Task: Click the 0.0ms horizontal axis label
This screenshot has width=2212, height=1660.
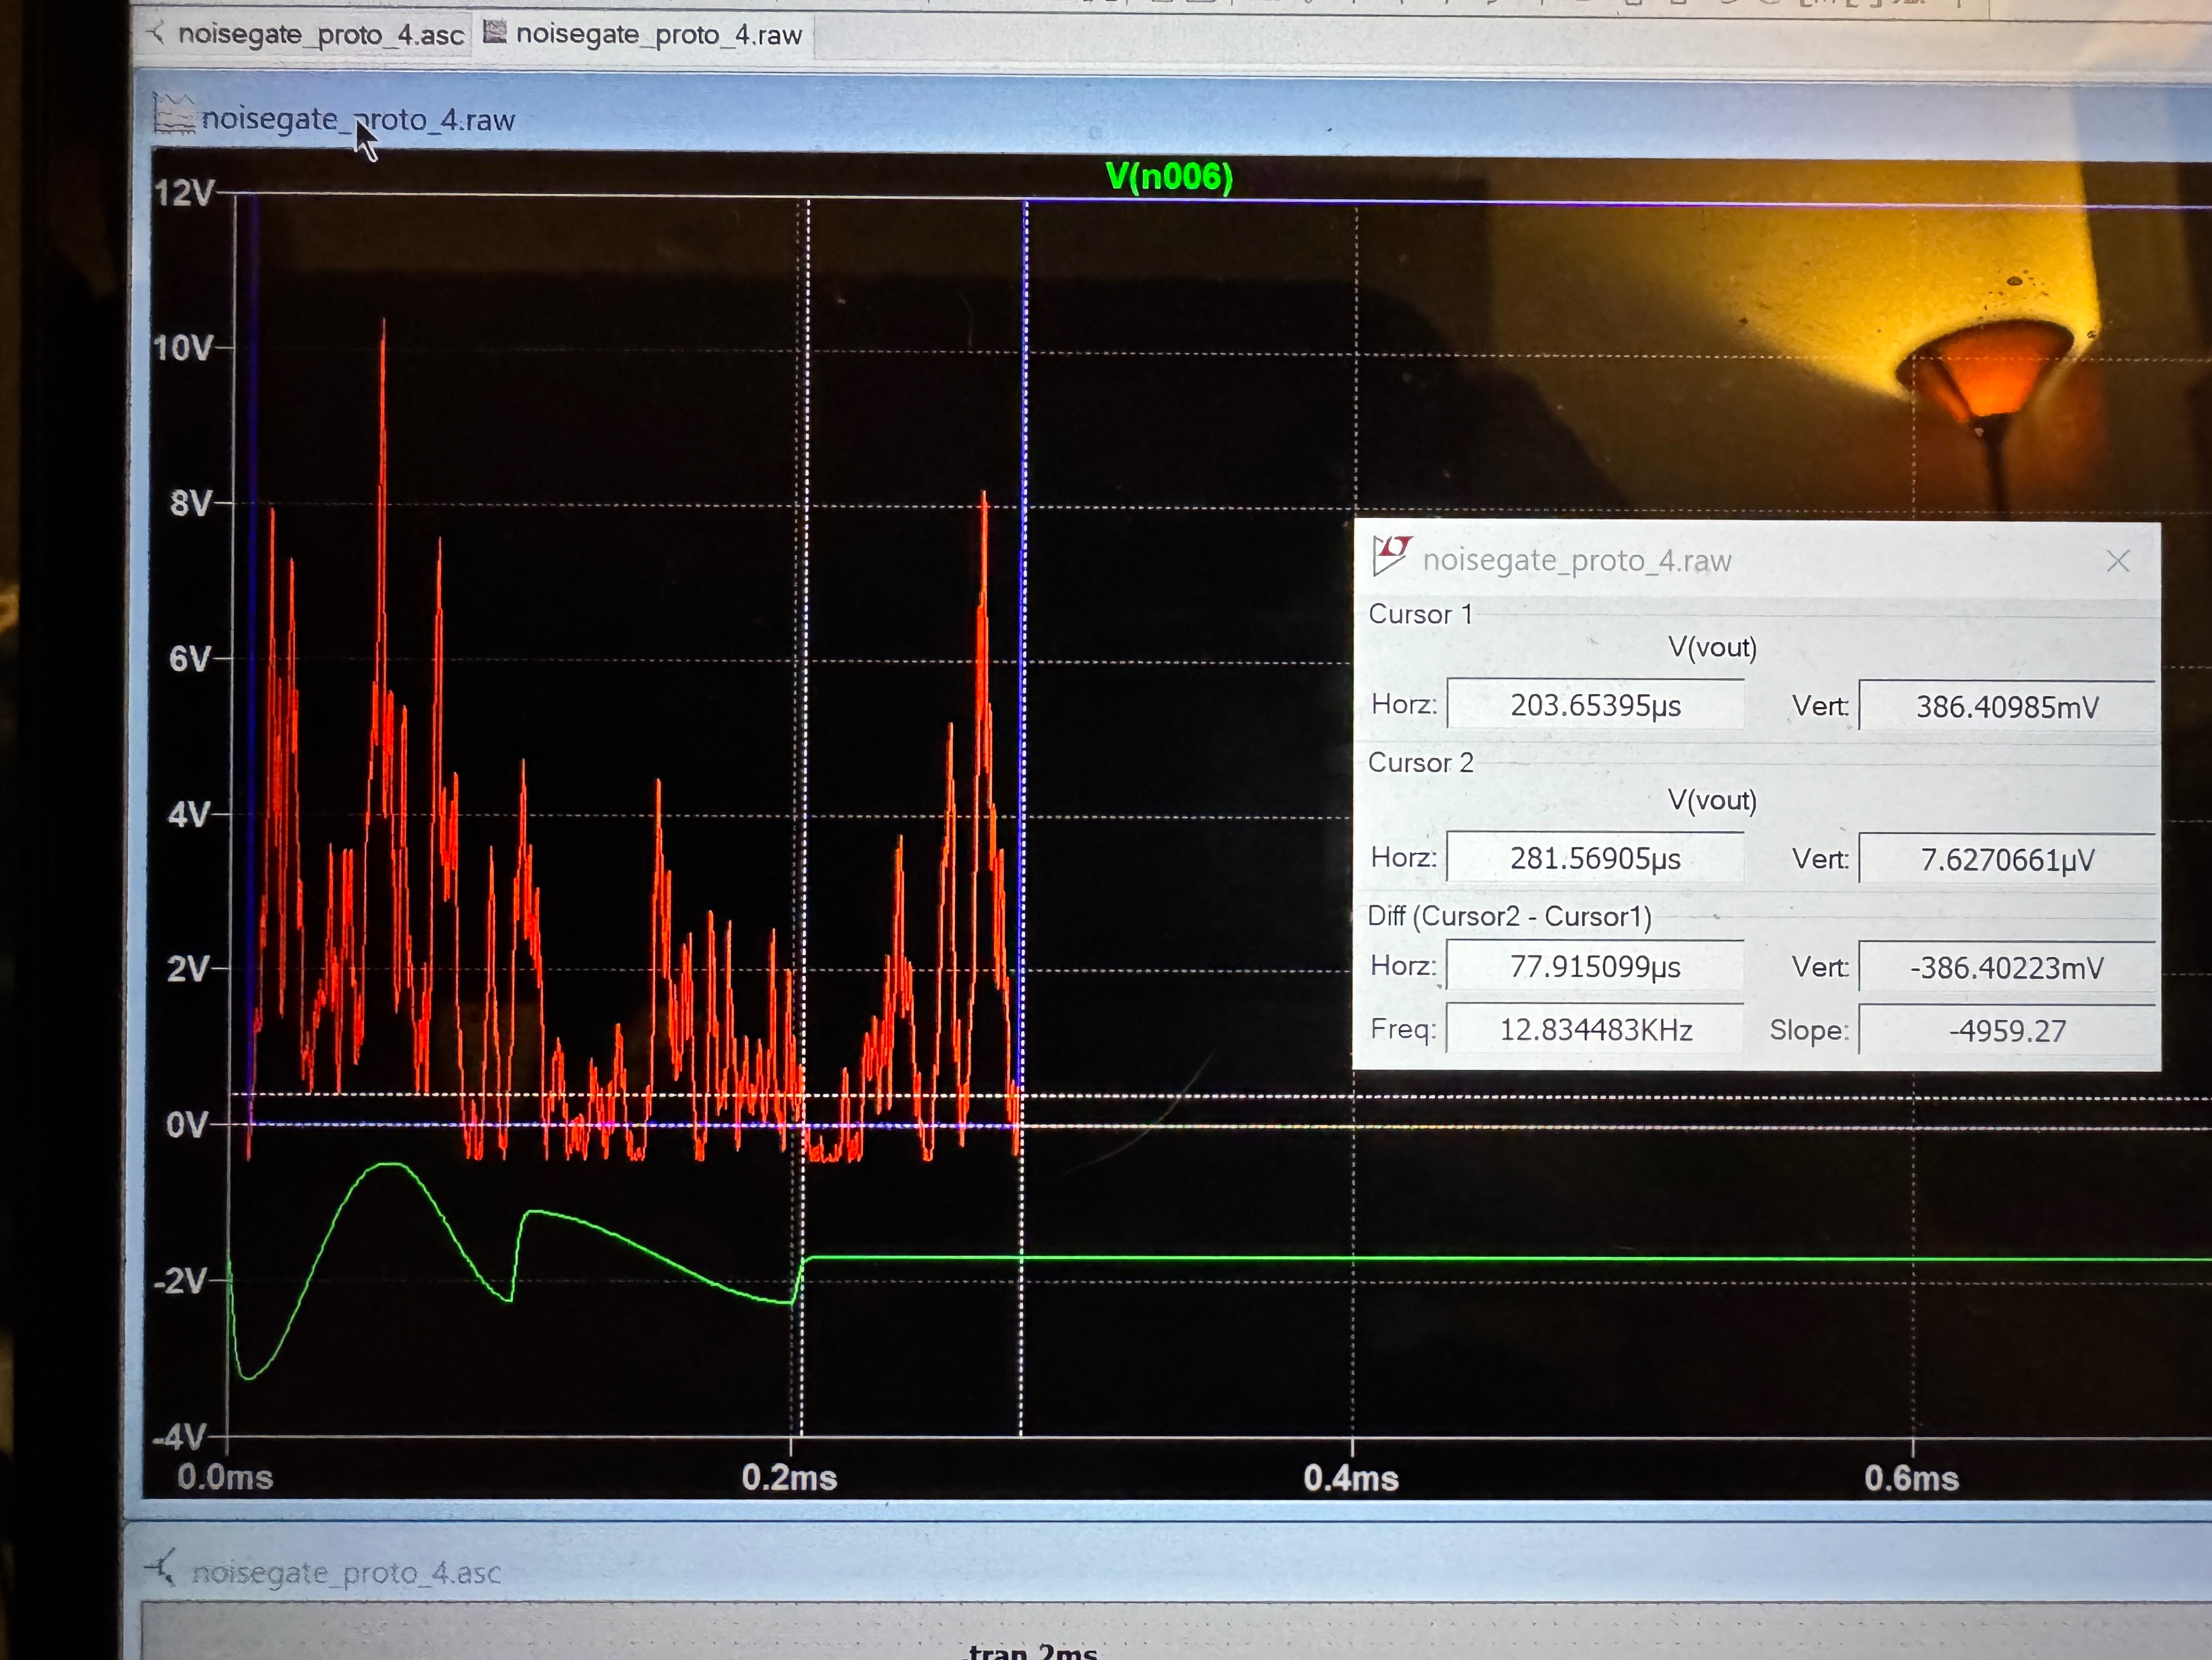Action: [225, 1477]
